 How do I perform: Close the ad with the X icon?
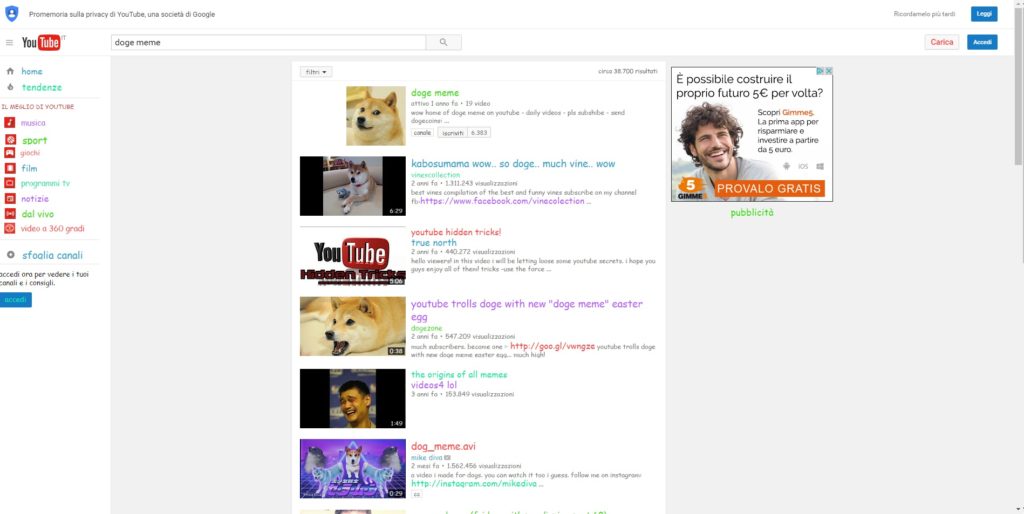(829, 71)
